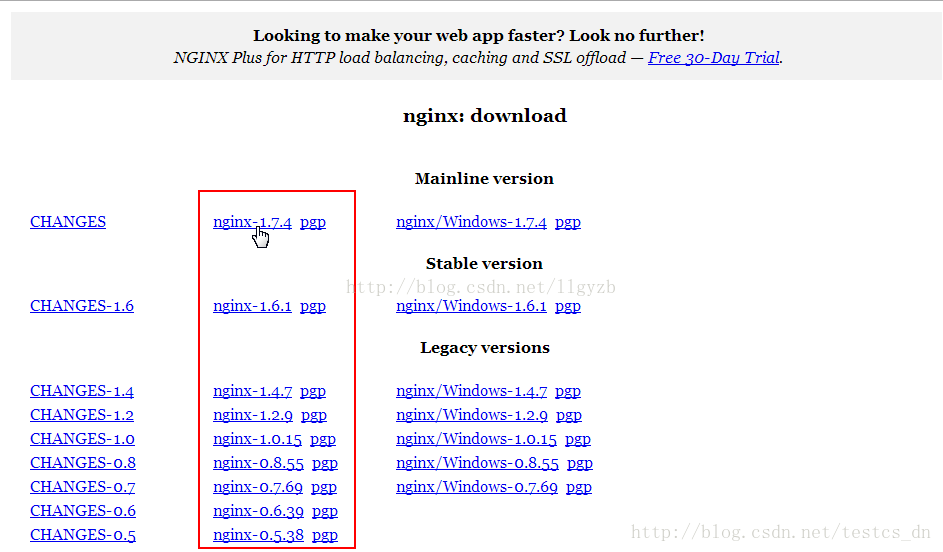Open the CHANGES-0.8 link
Image resolution: width=943 pixels, height=552 pixels.
83,463
